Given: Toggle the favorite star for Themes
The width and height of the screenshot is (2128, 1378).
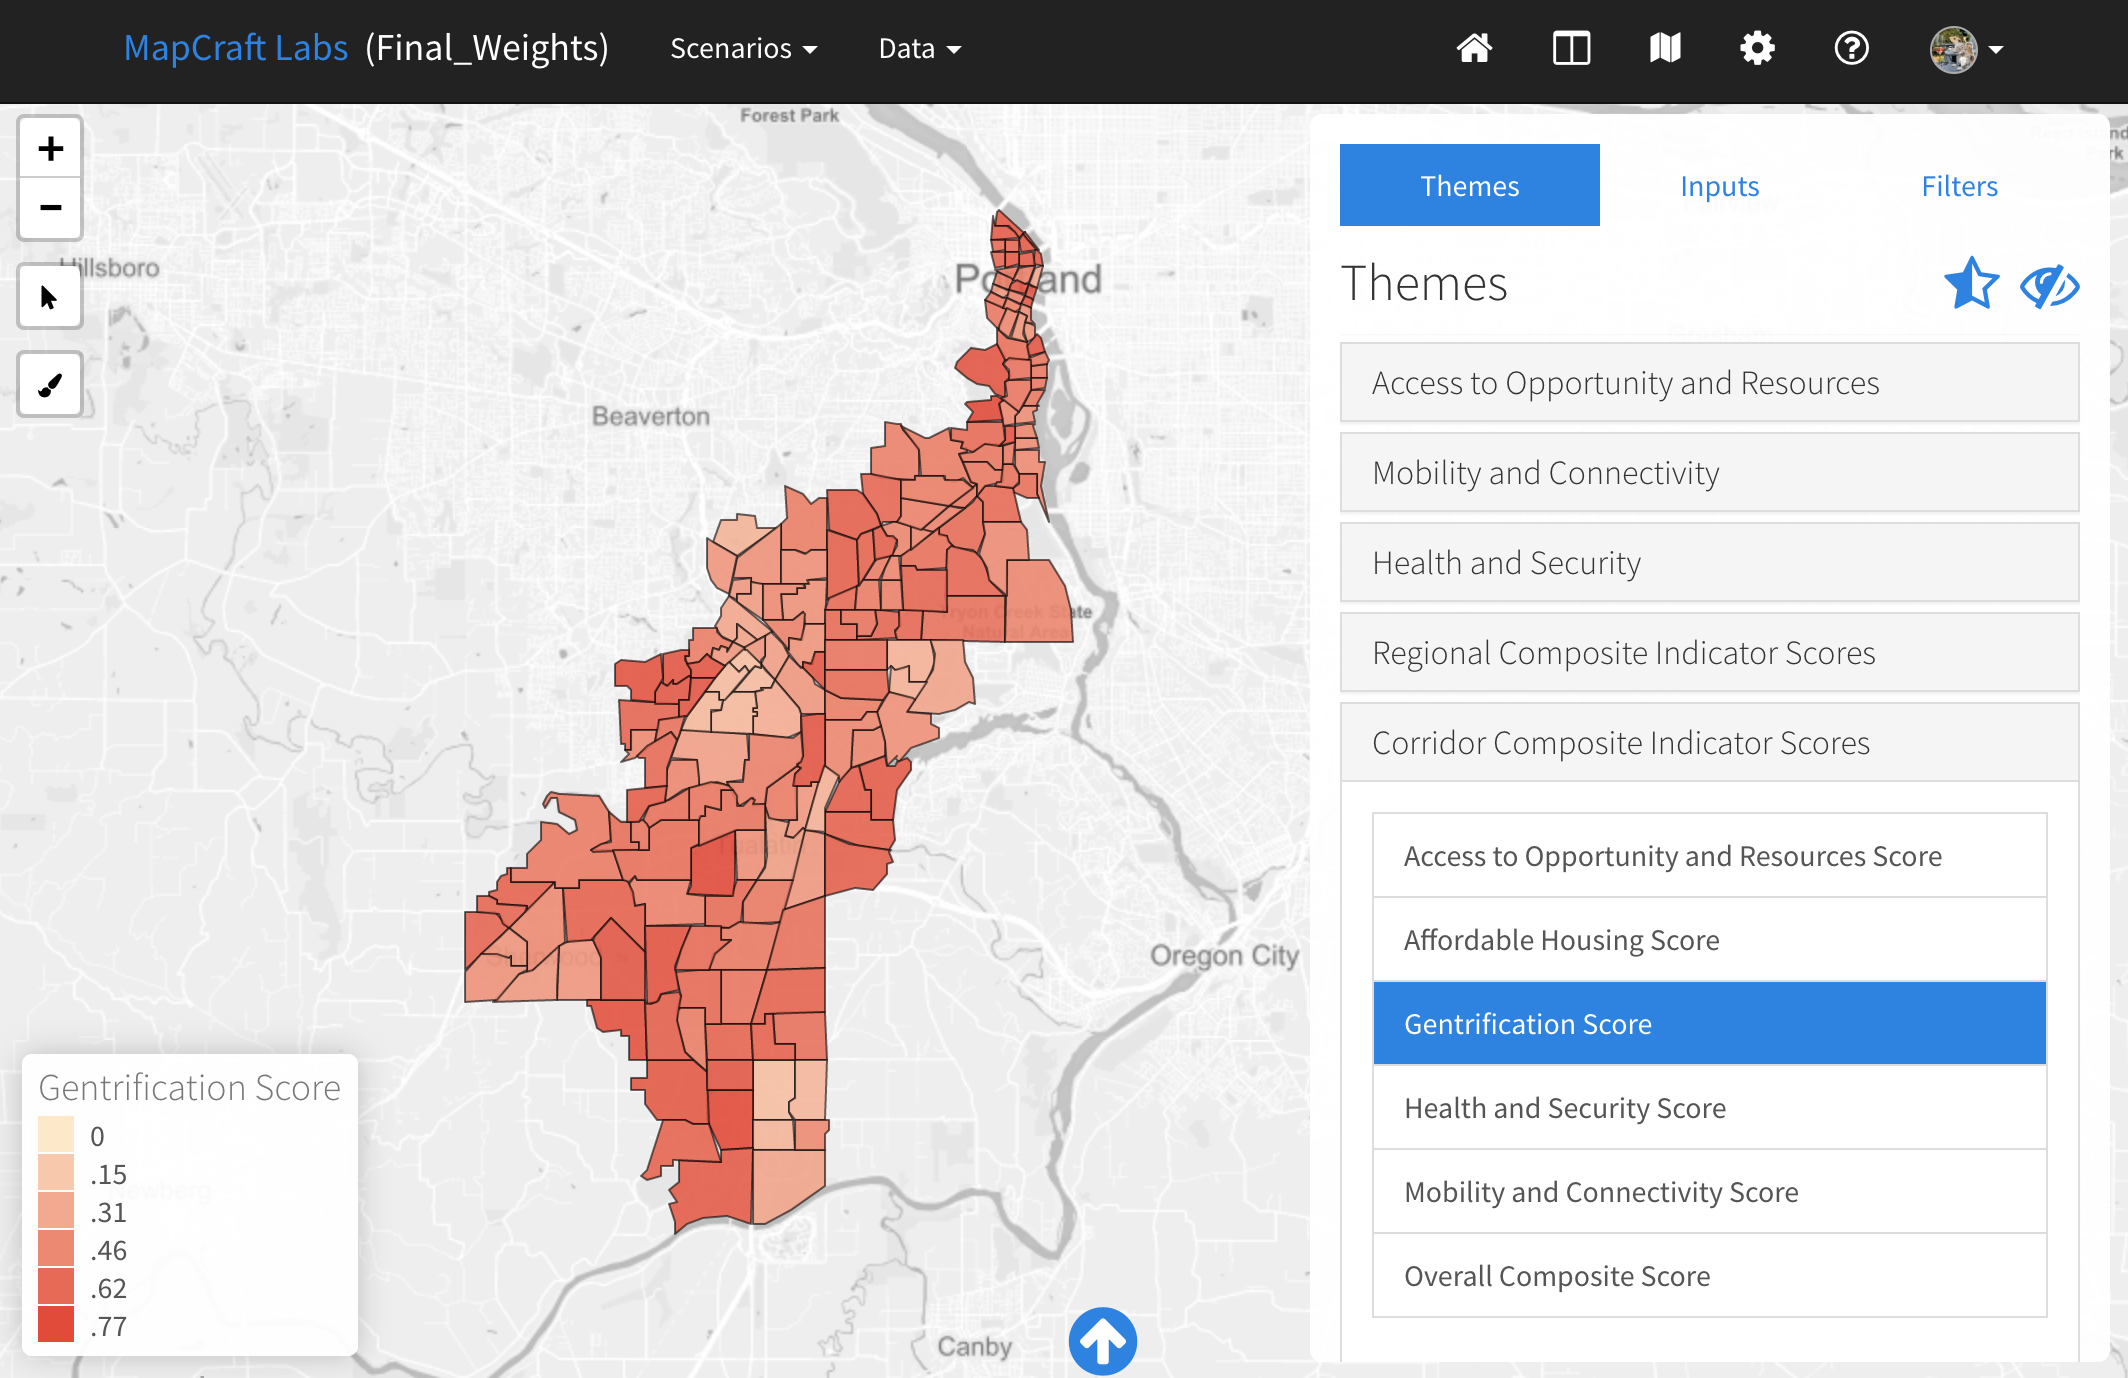Looking at the screenshot, I should pos(1971,284).
